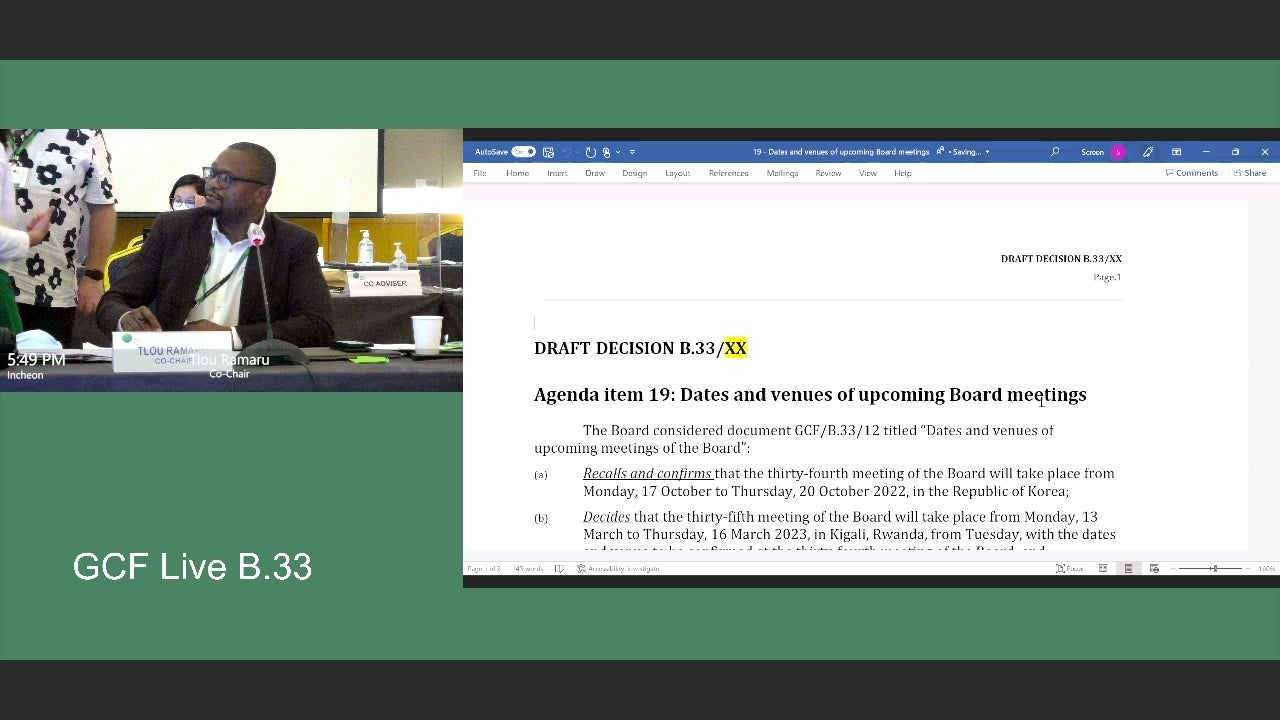
Task: Click the page number indicator in status bar
Action: (483, 568)
